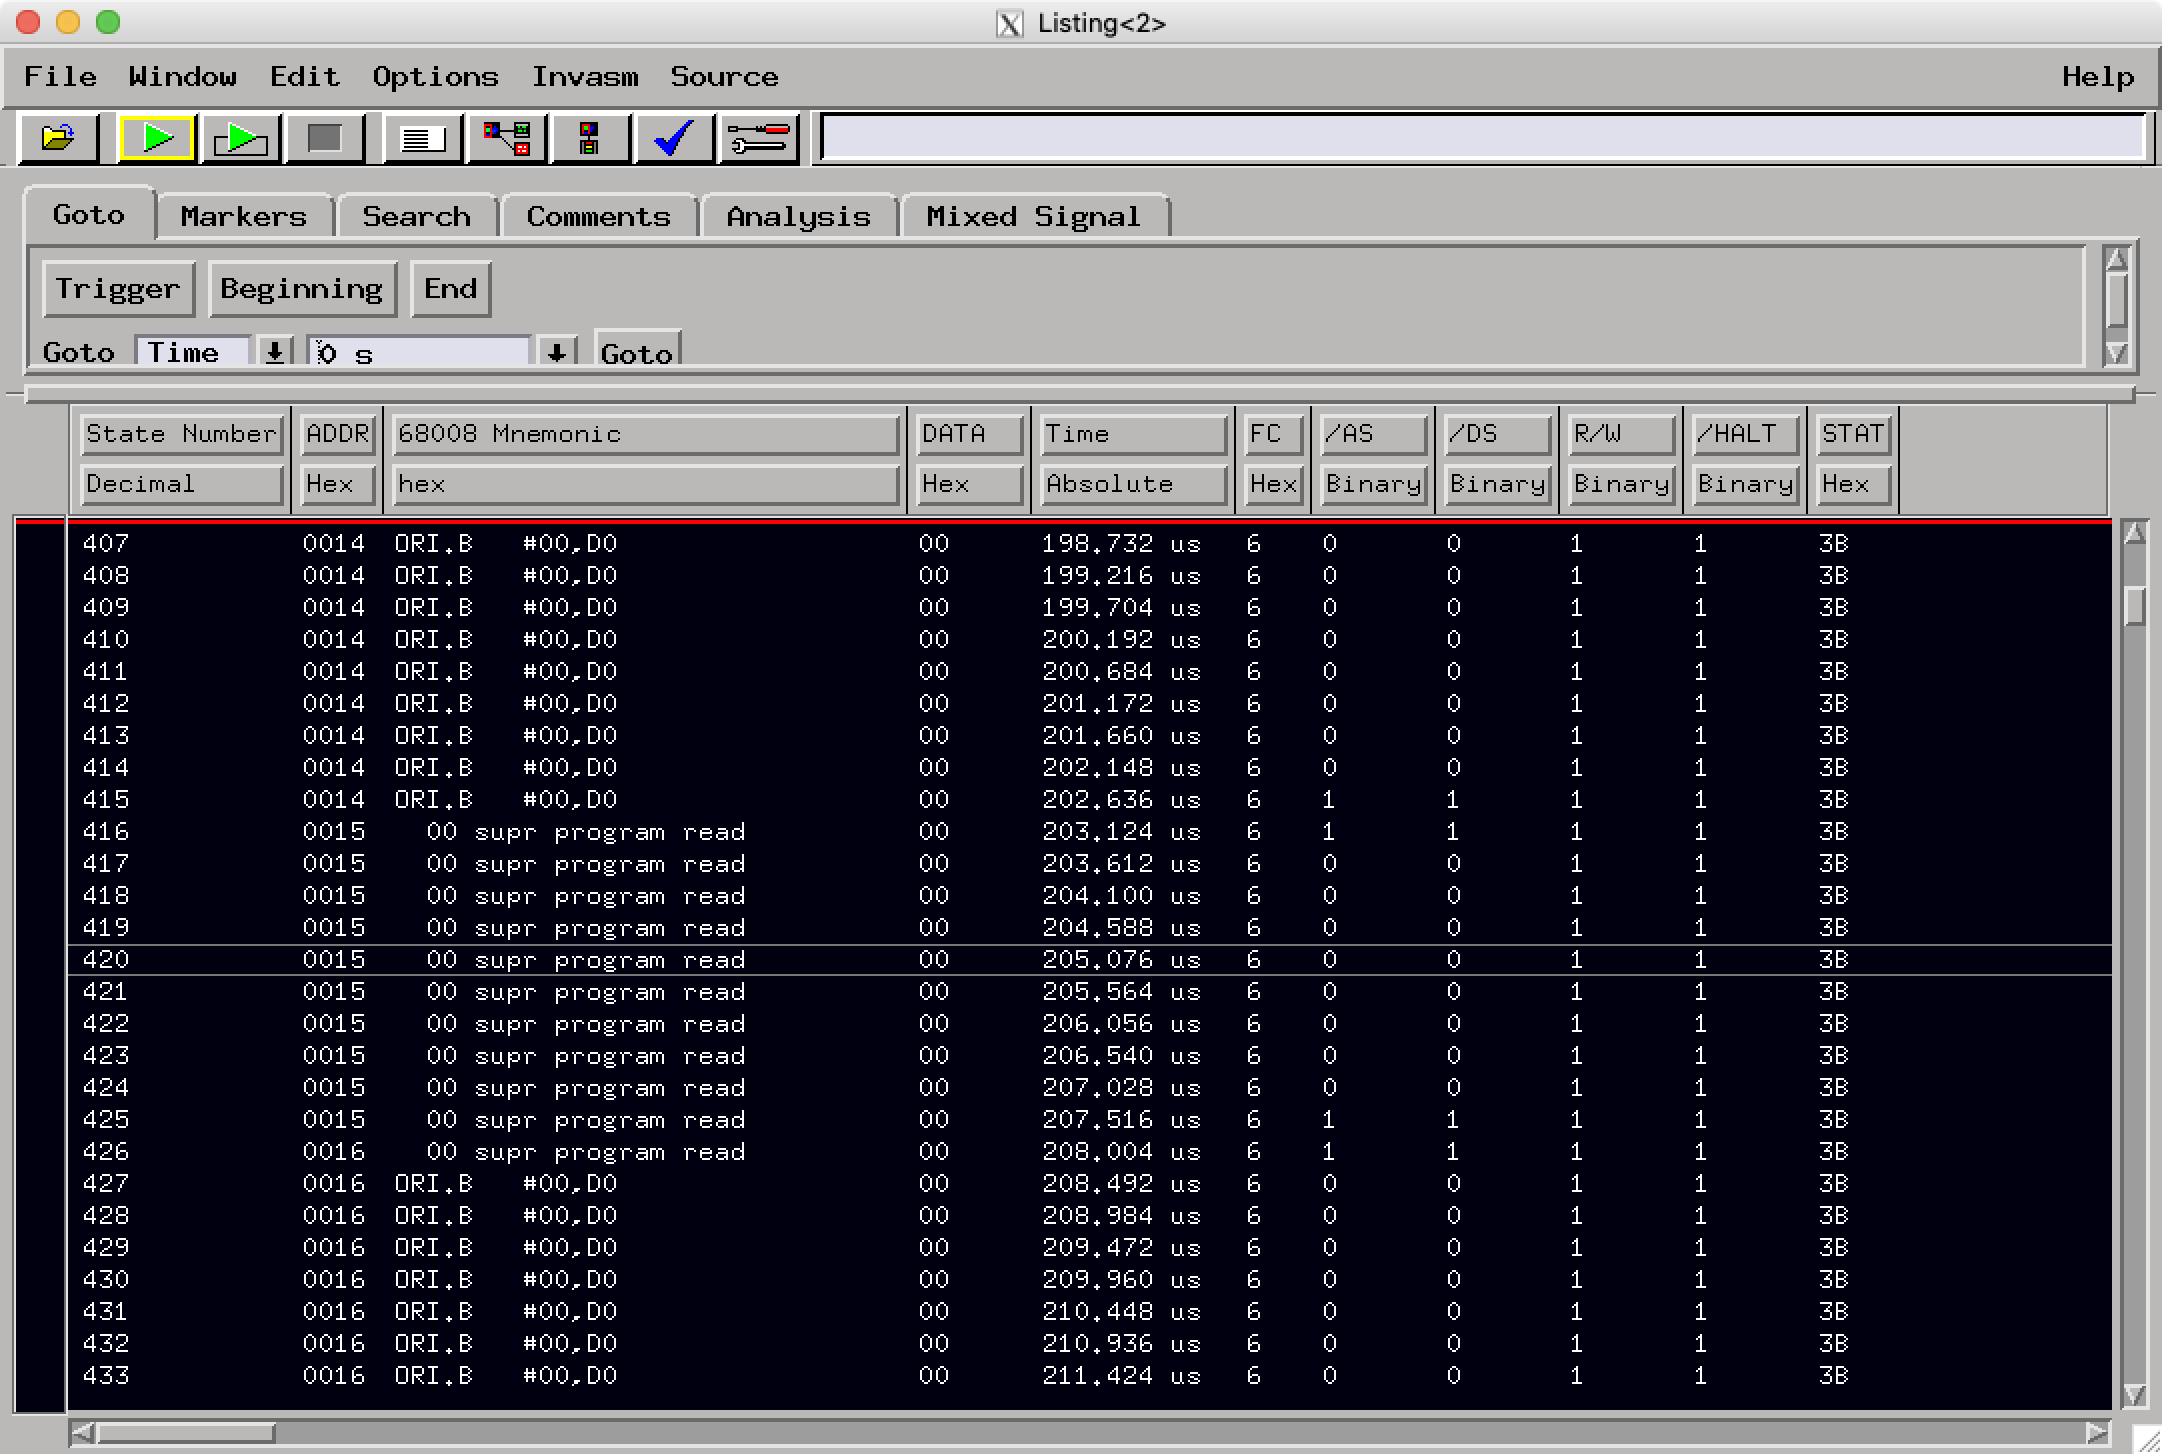The width and height of the screenshot is (2162, 1454).
Task: Run the analyzer with the green play icon
Action: pyautogui.click(x=158, y=138)
